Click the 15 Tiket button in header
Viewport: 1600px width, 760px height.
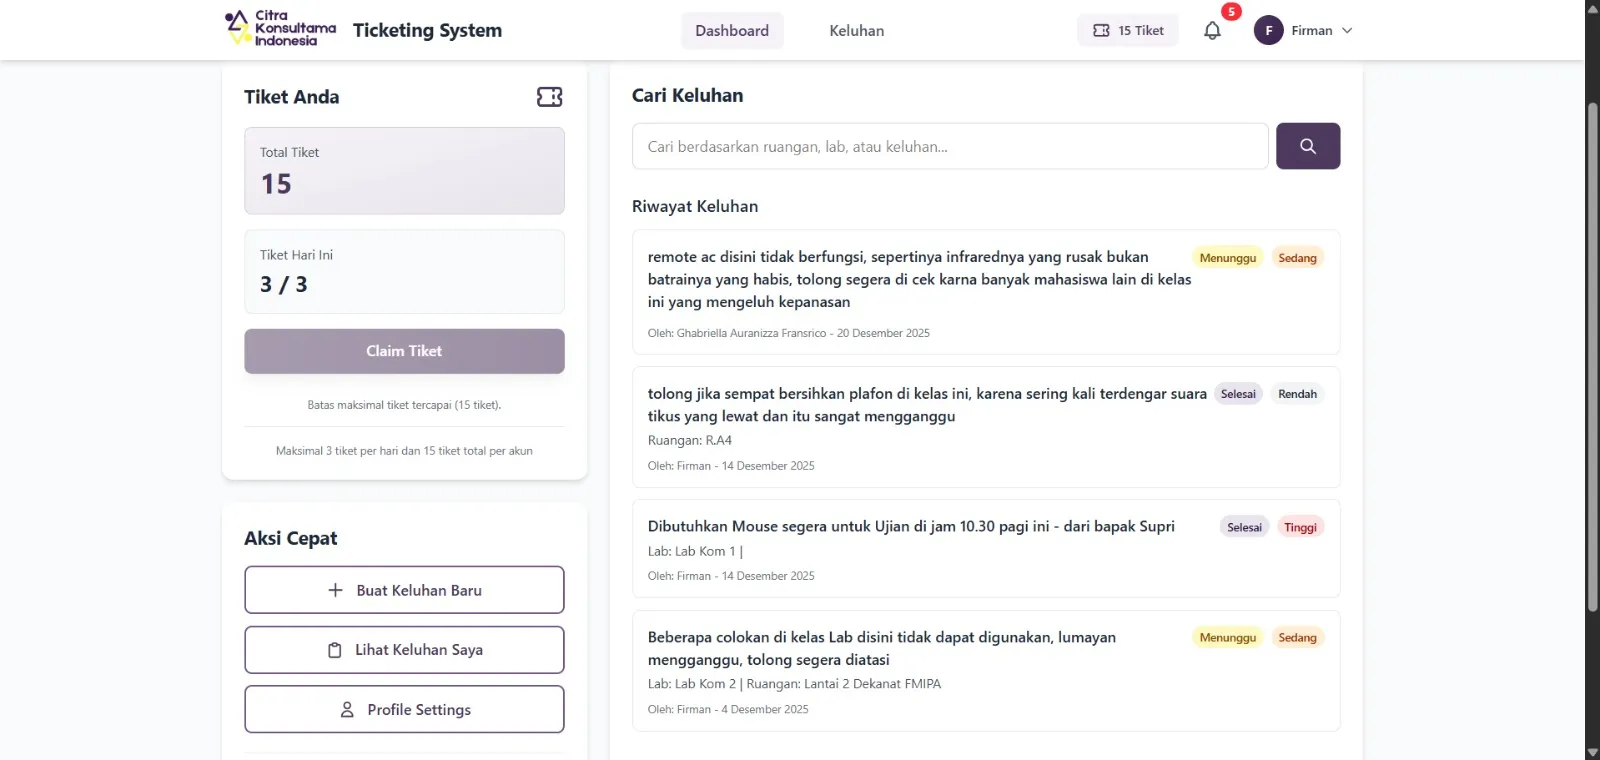(x=1128, y=31)
